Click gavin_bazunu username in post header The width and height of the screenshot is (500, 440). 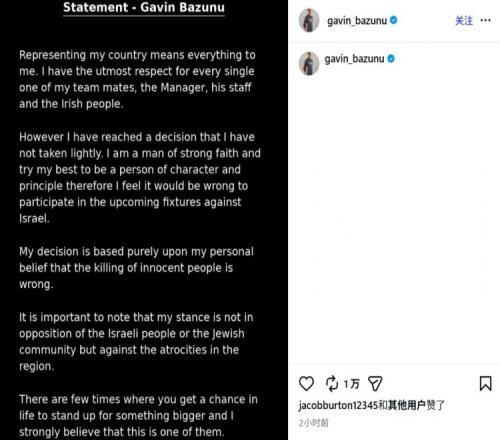[357, 21]
